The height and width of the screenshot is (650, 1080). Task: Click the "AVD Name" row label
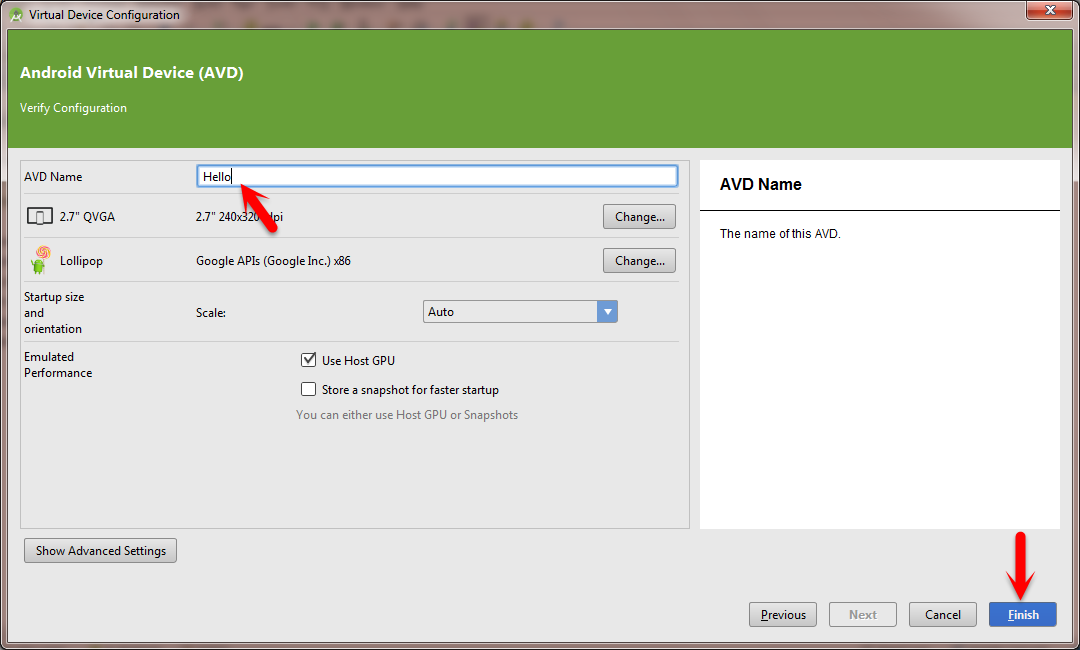tap(53, 177)
